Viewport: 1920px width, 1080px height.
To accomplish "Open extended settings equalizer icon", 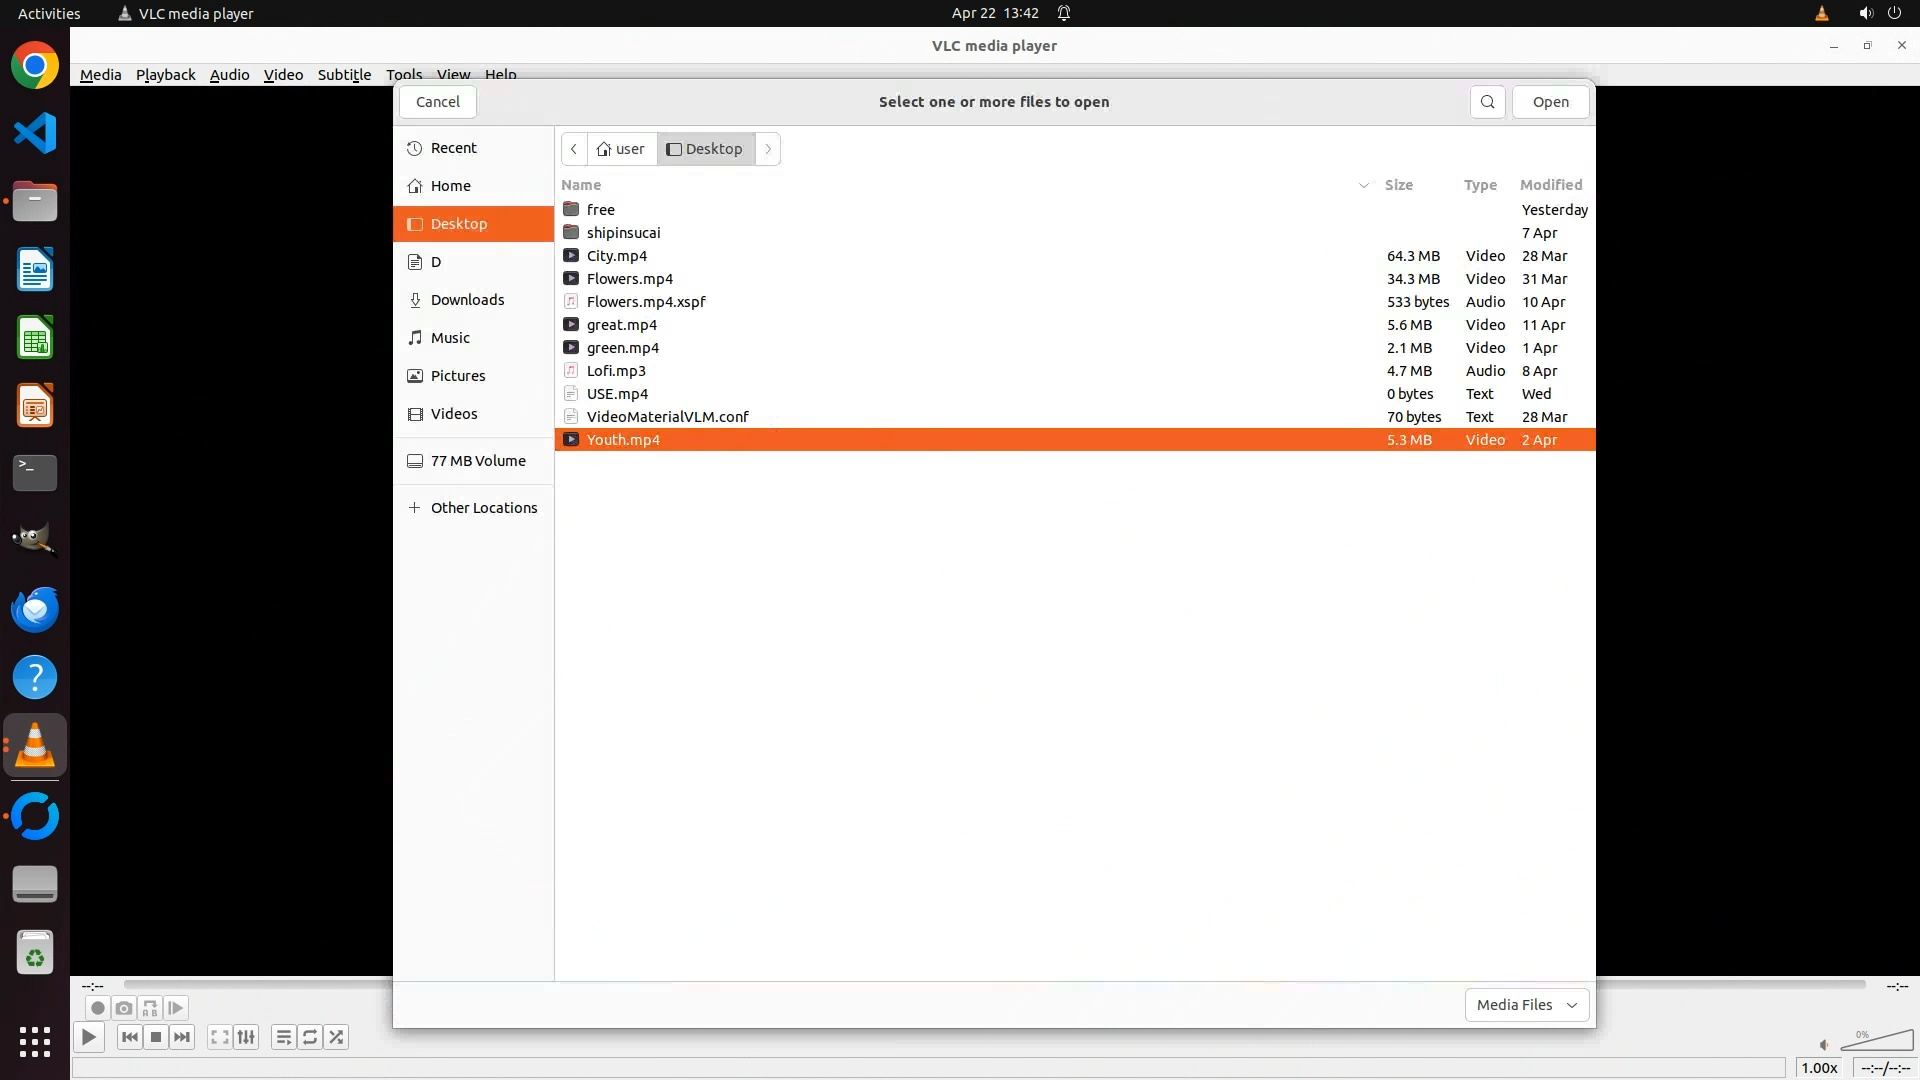I will click(246, 1037).
